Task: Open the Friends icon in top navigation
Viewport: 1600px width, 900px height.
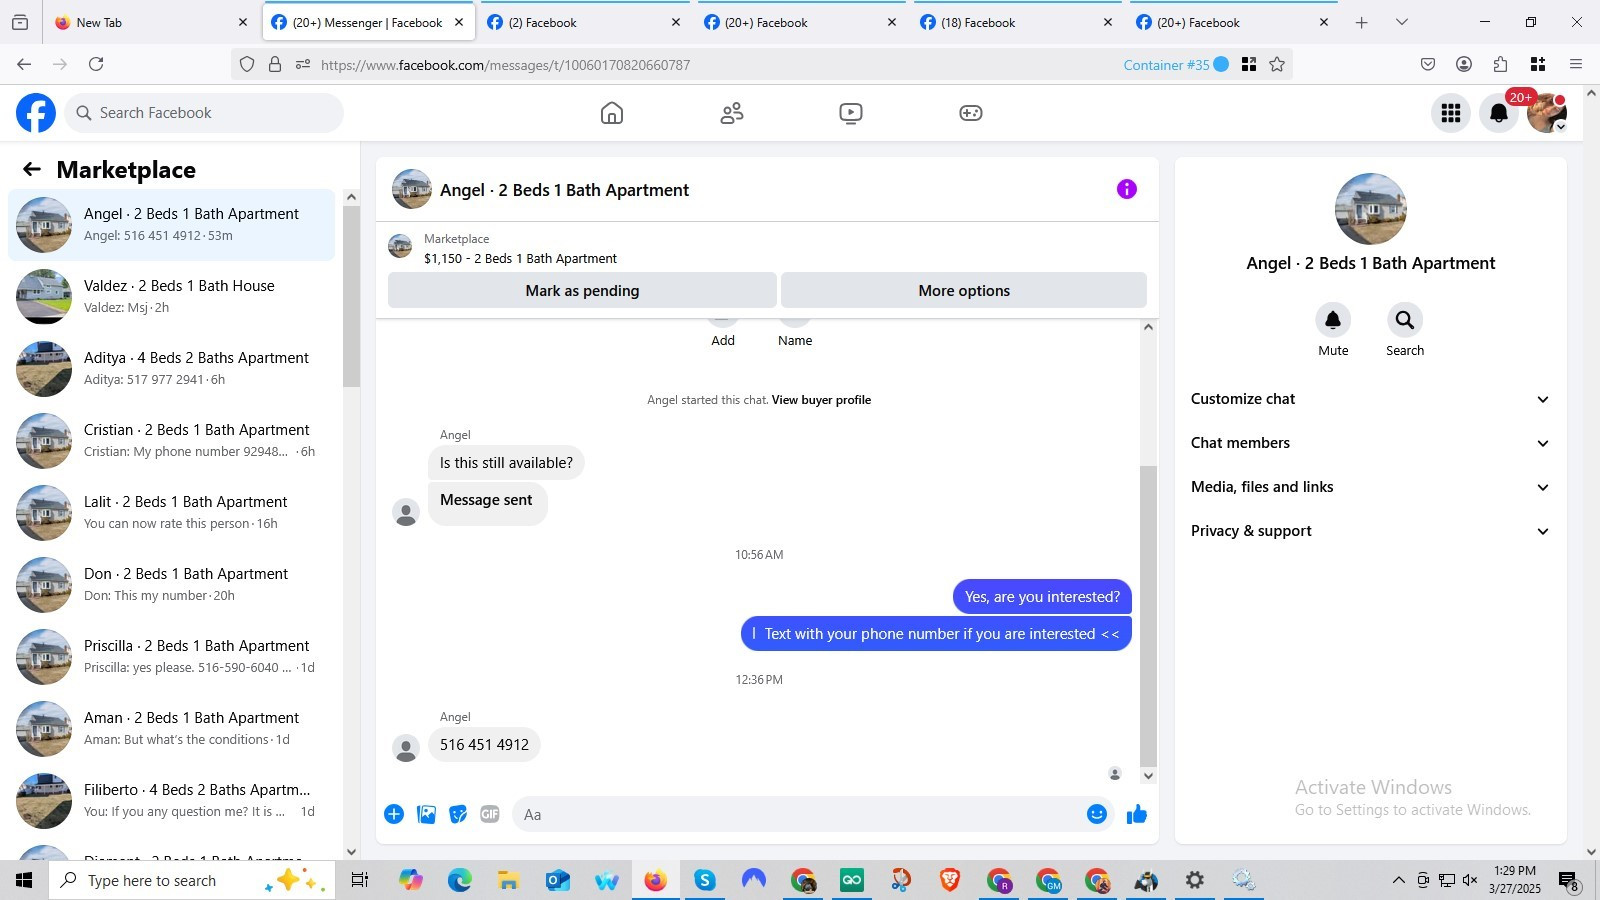Action: tap(732, 113)
